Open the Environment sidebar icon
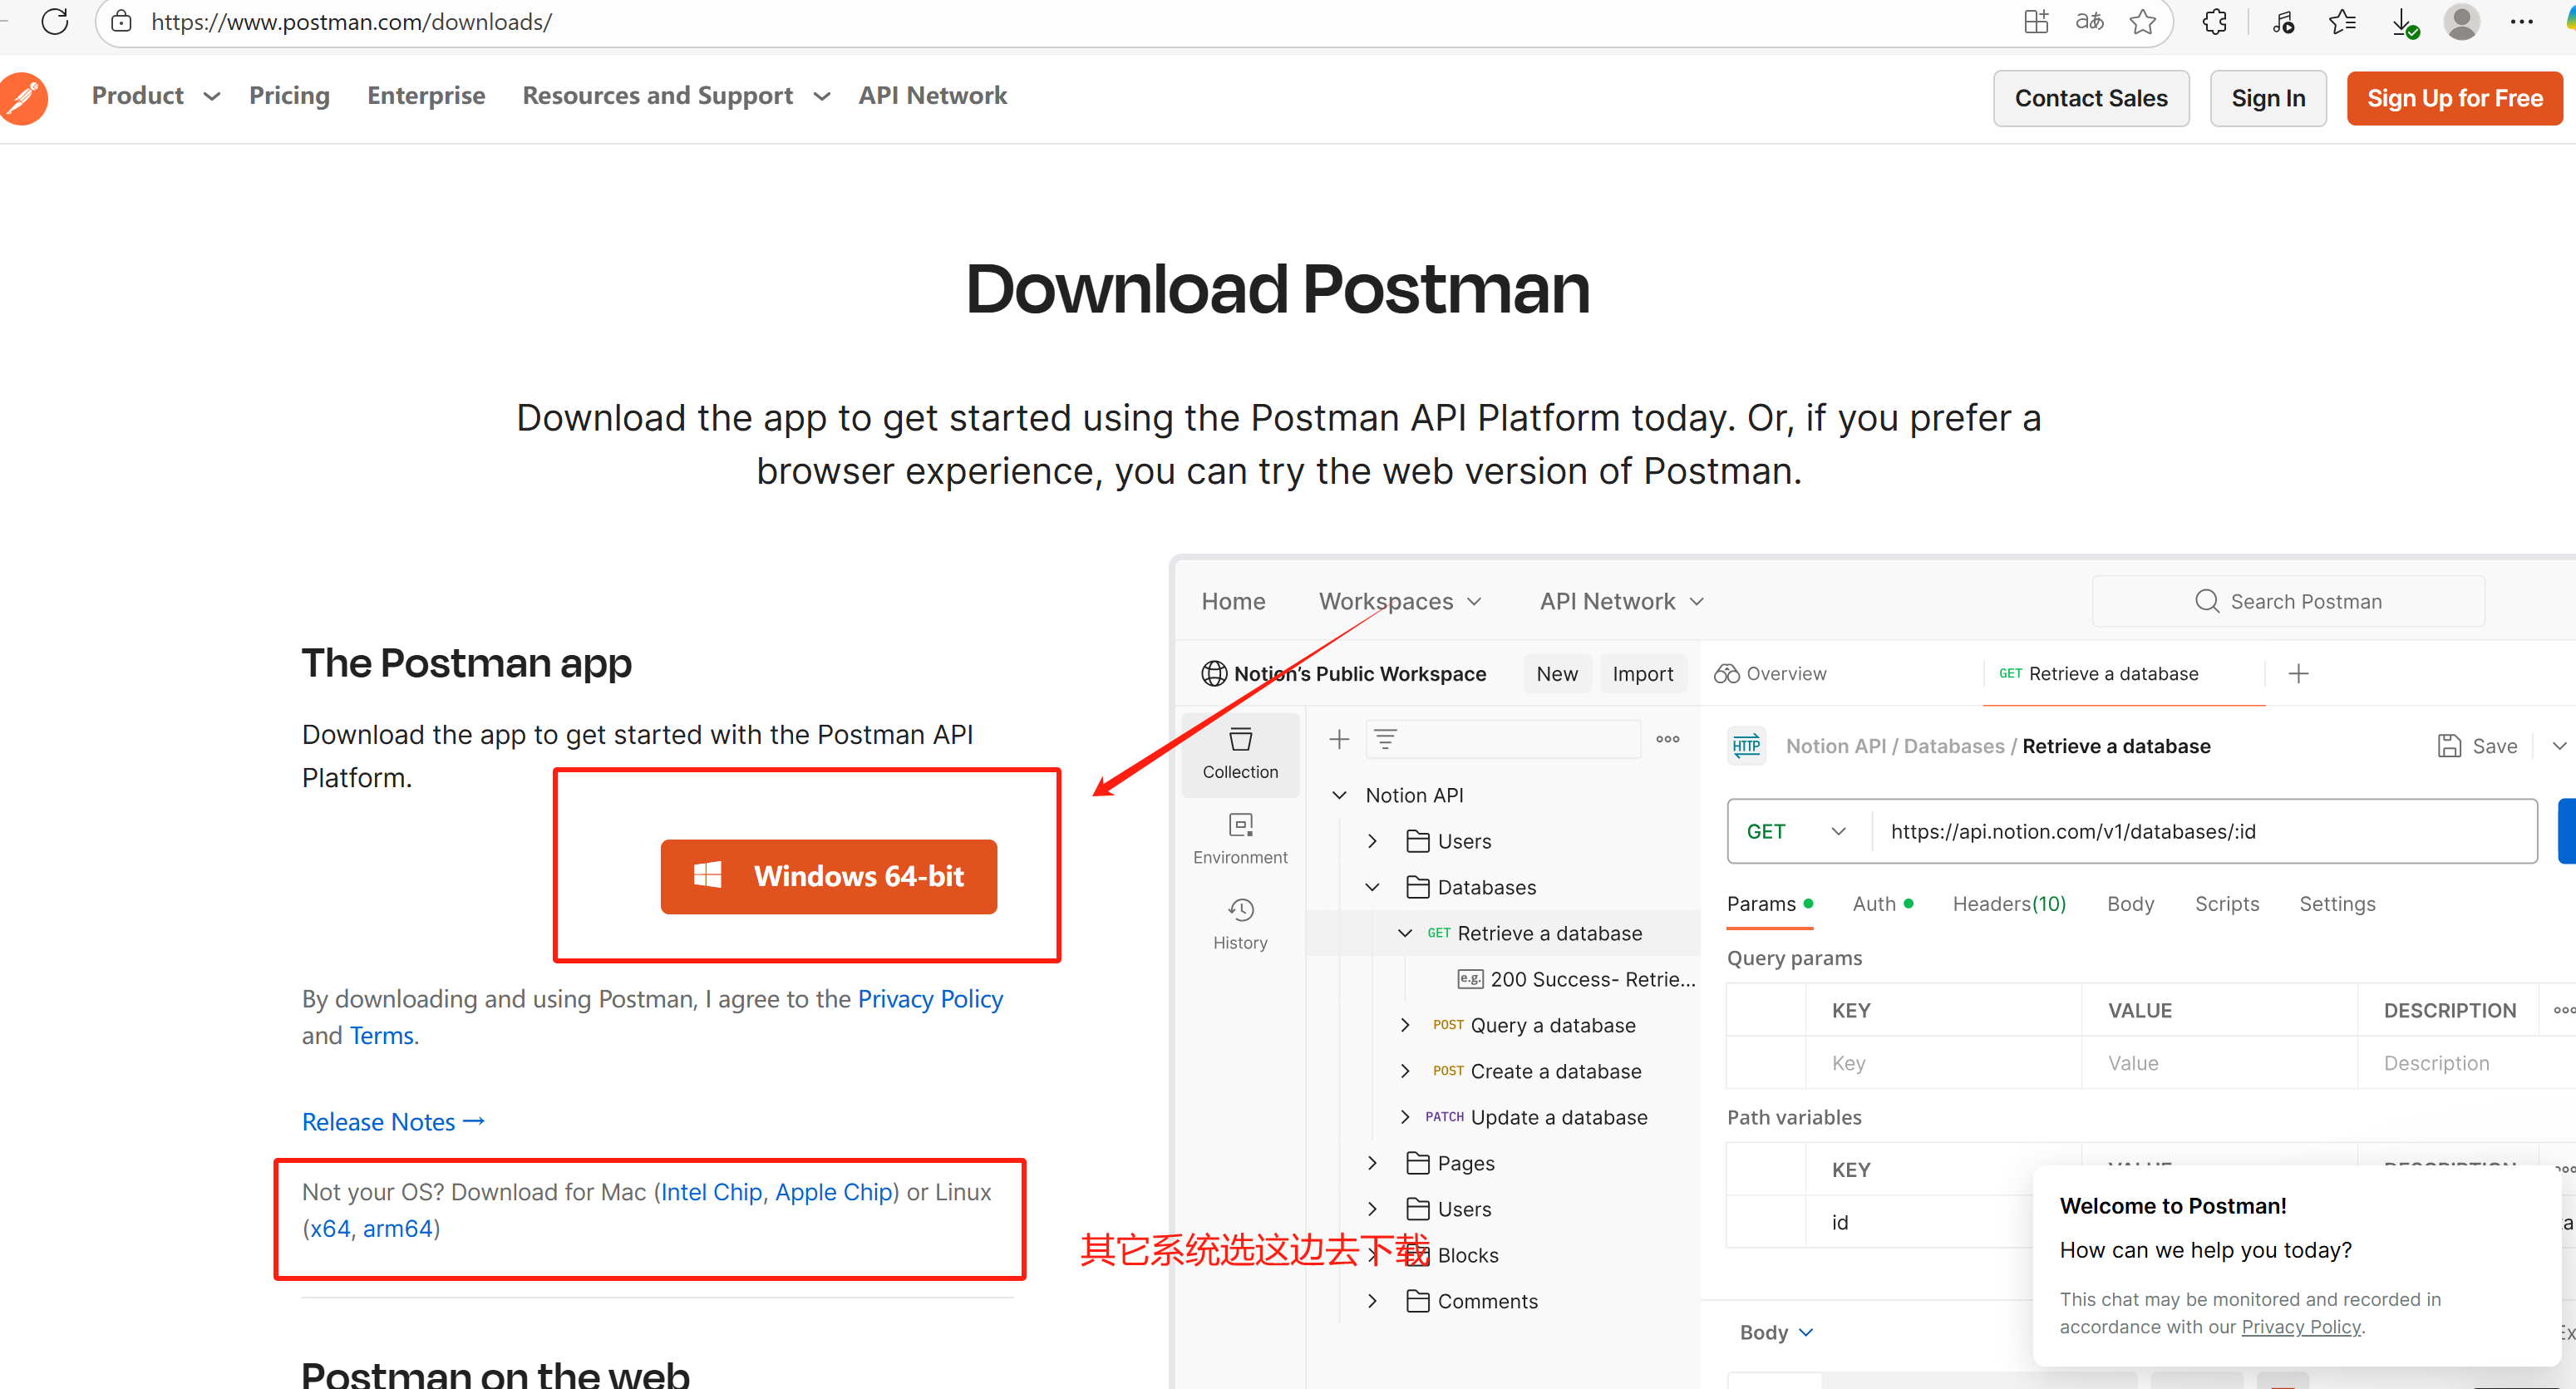Viewport: 2576px width, 1389px height. click(1240, 839)
